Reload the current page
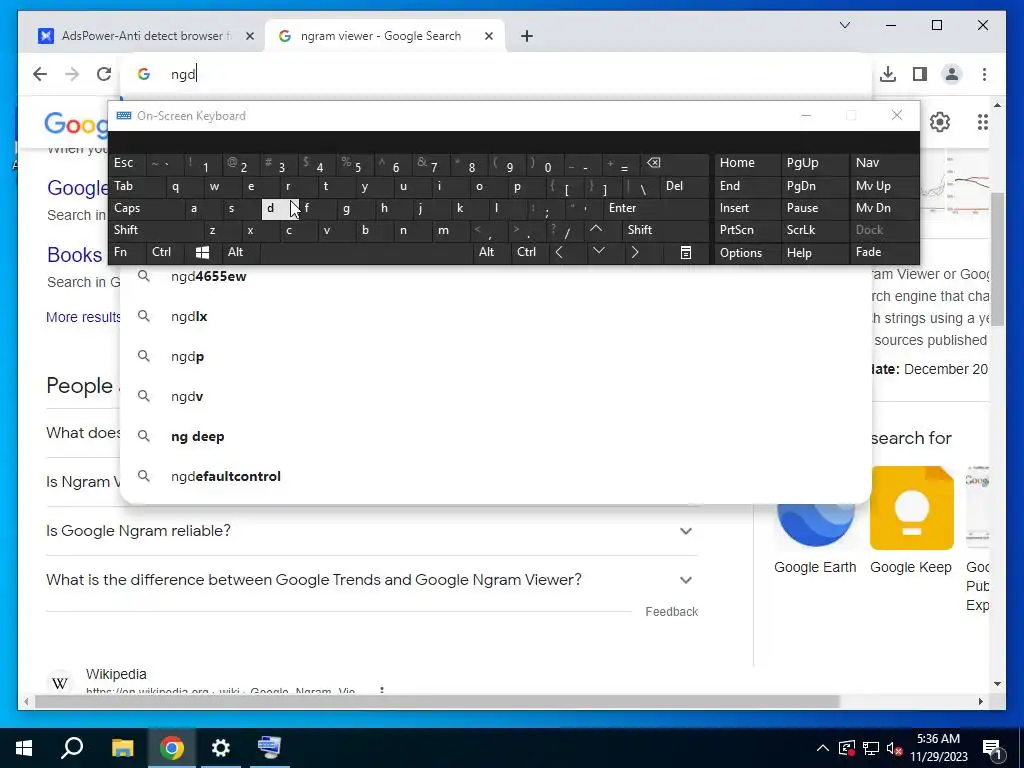This screenshot has height=768, width=1024. [104, 74]
